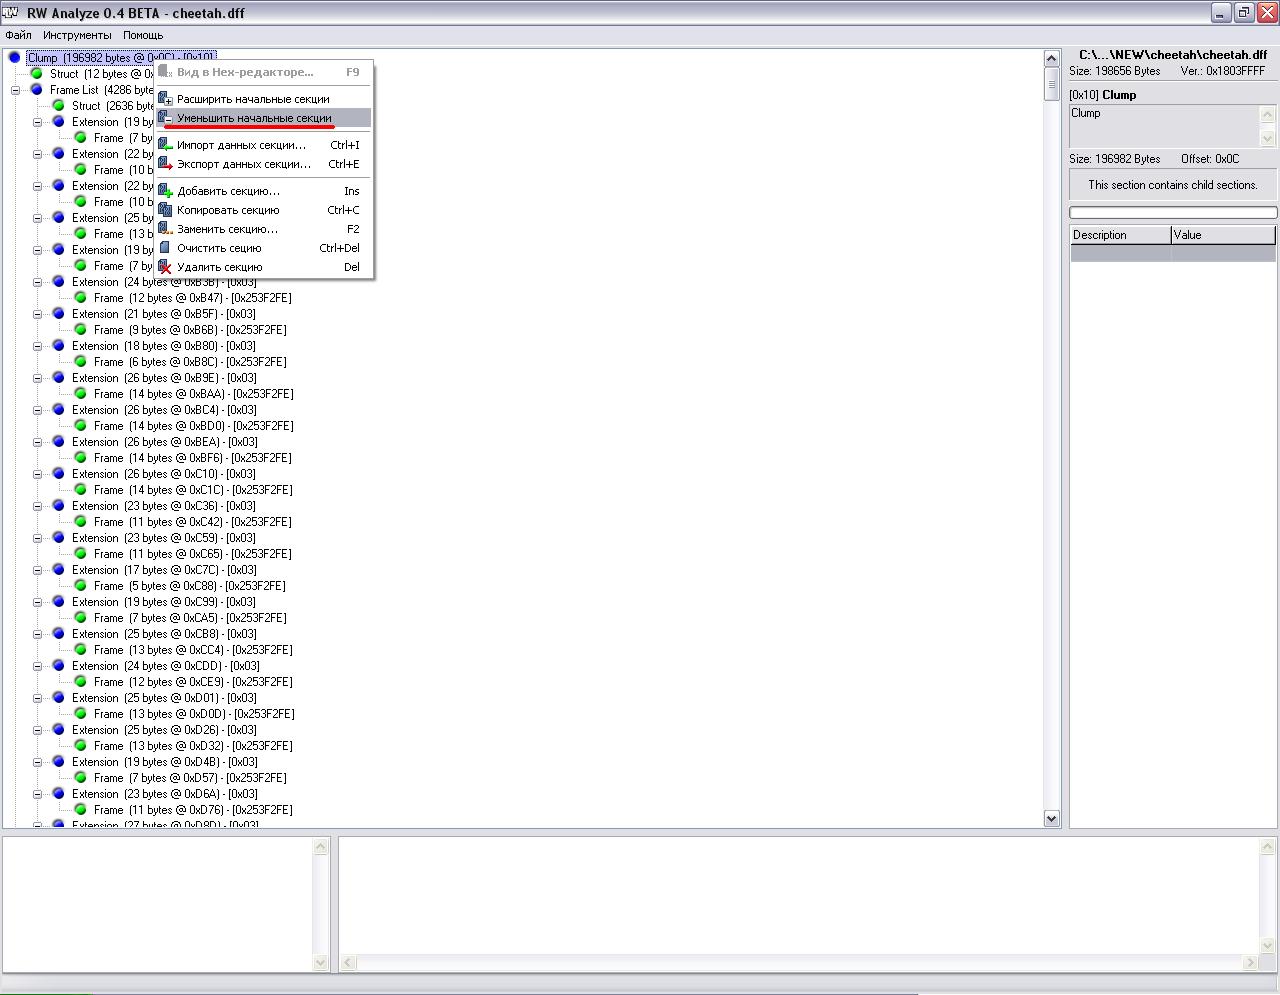Select tree row Extension (19 bytes @ 0xD4B)
The width and height of the screenshot is (1280, 995).
(164, 762)
